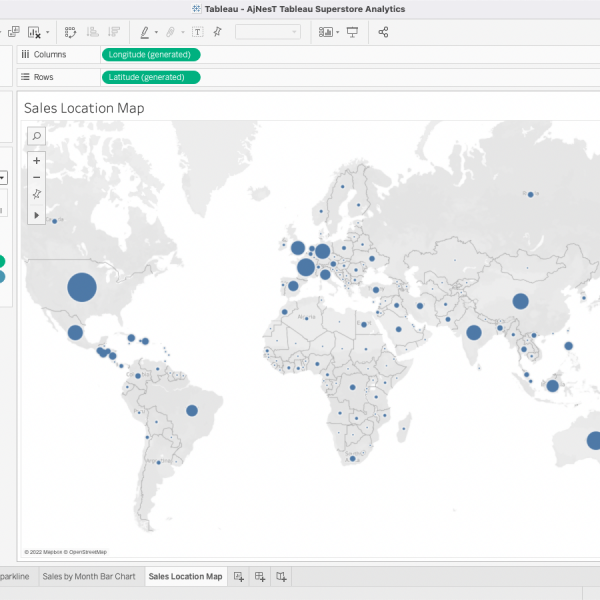This screenshot has height=600, width=600.
Task: Click the new story icon
Action: (x=282, y=577)
